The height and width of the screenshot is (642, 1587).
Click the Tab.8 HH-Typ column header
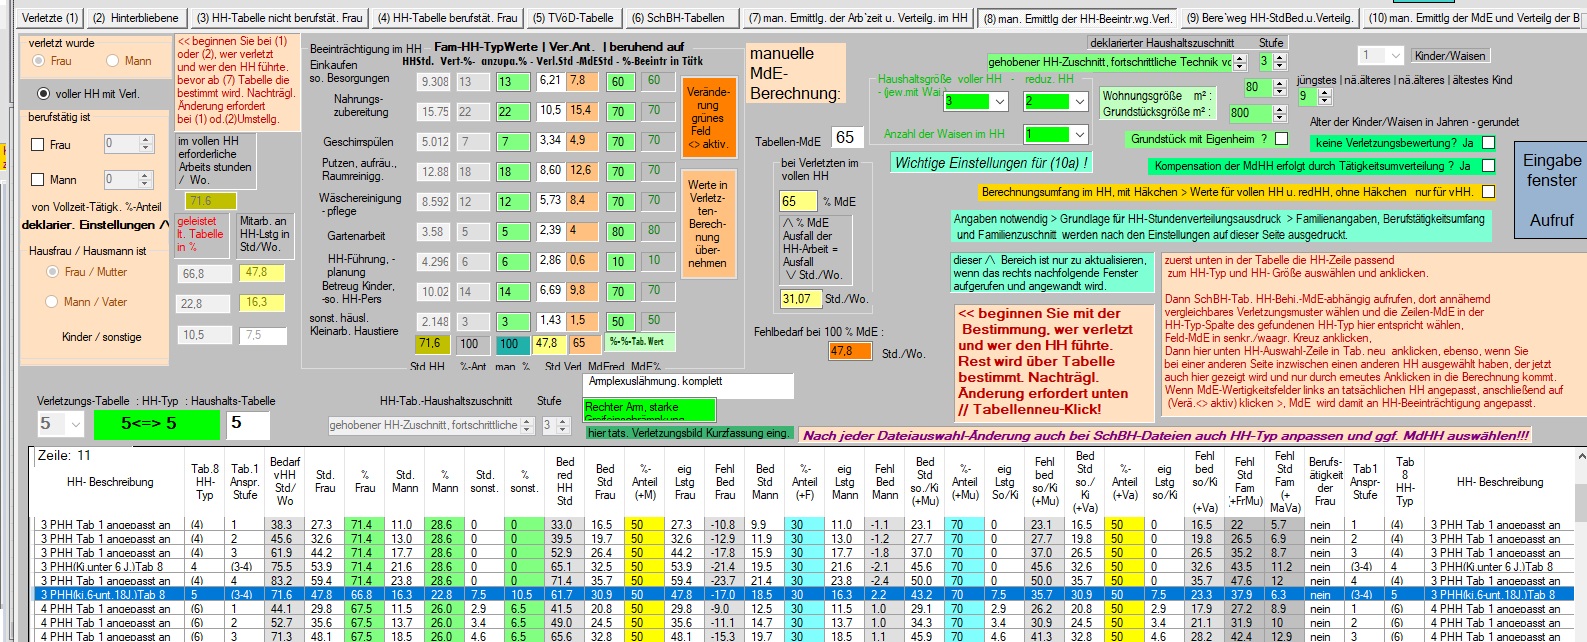pyautogui.click(x=205, y=482)
